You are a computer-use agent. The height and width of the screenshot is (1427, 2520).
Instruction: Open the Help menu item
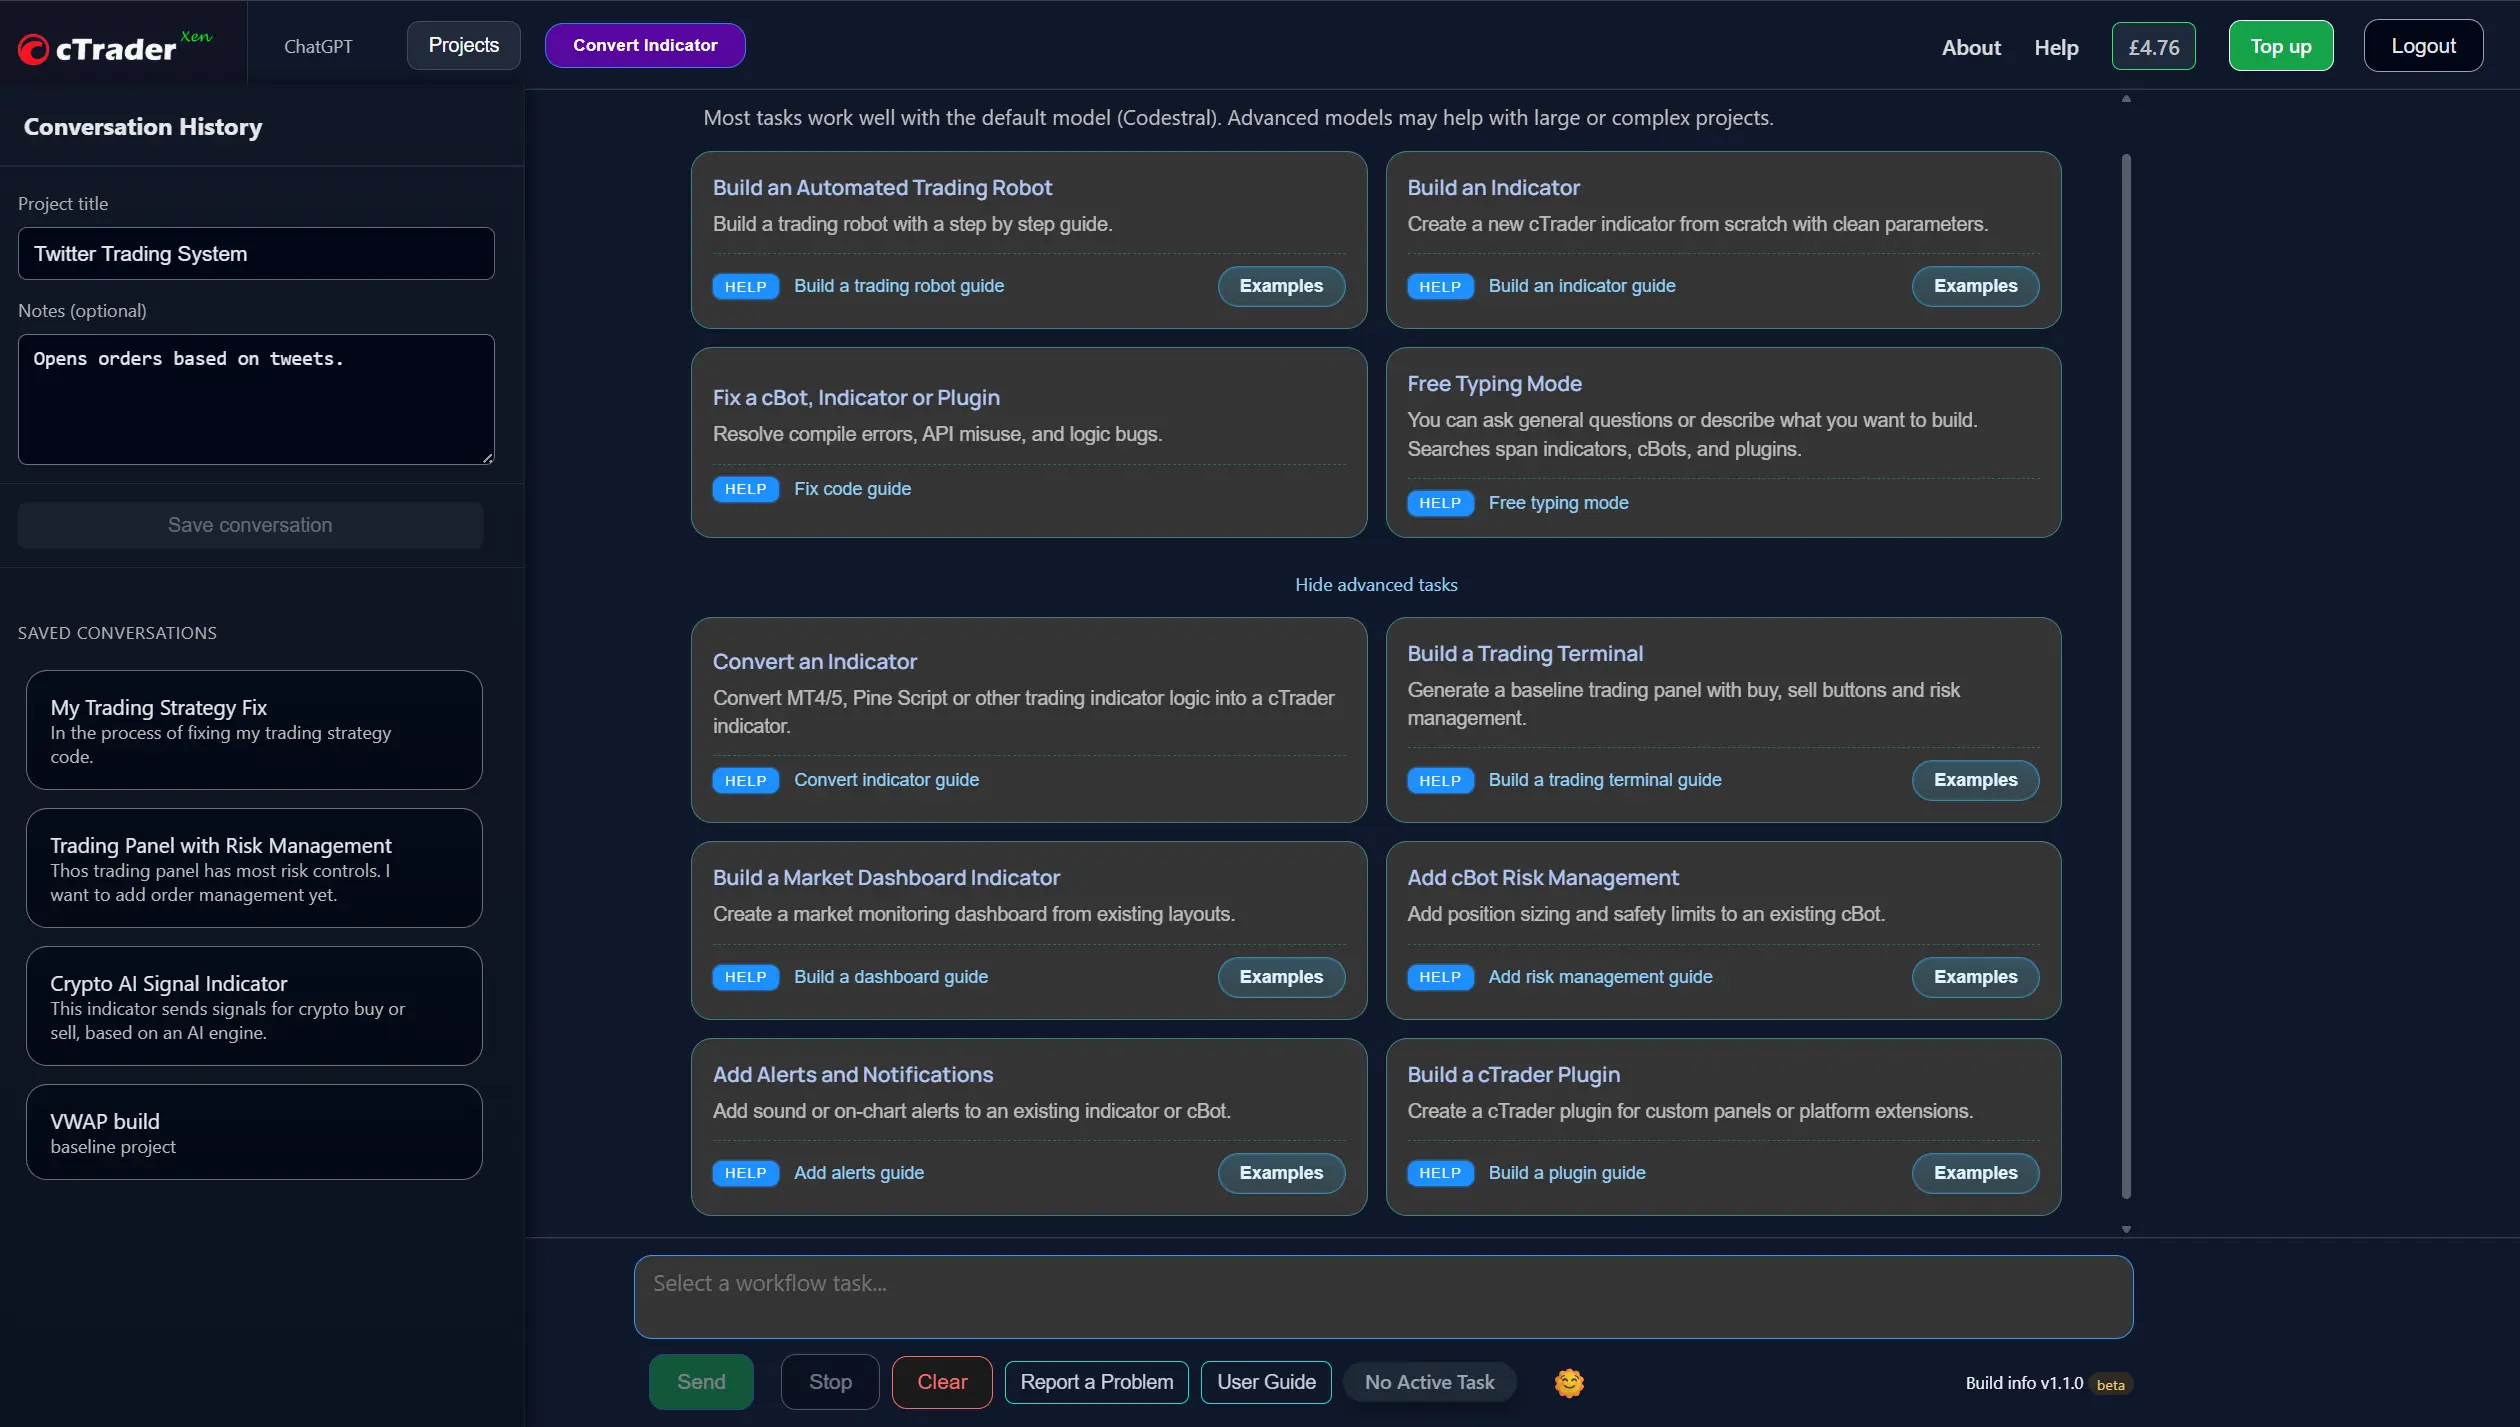[x=2055, y=48]
